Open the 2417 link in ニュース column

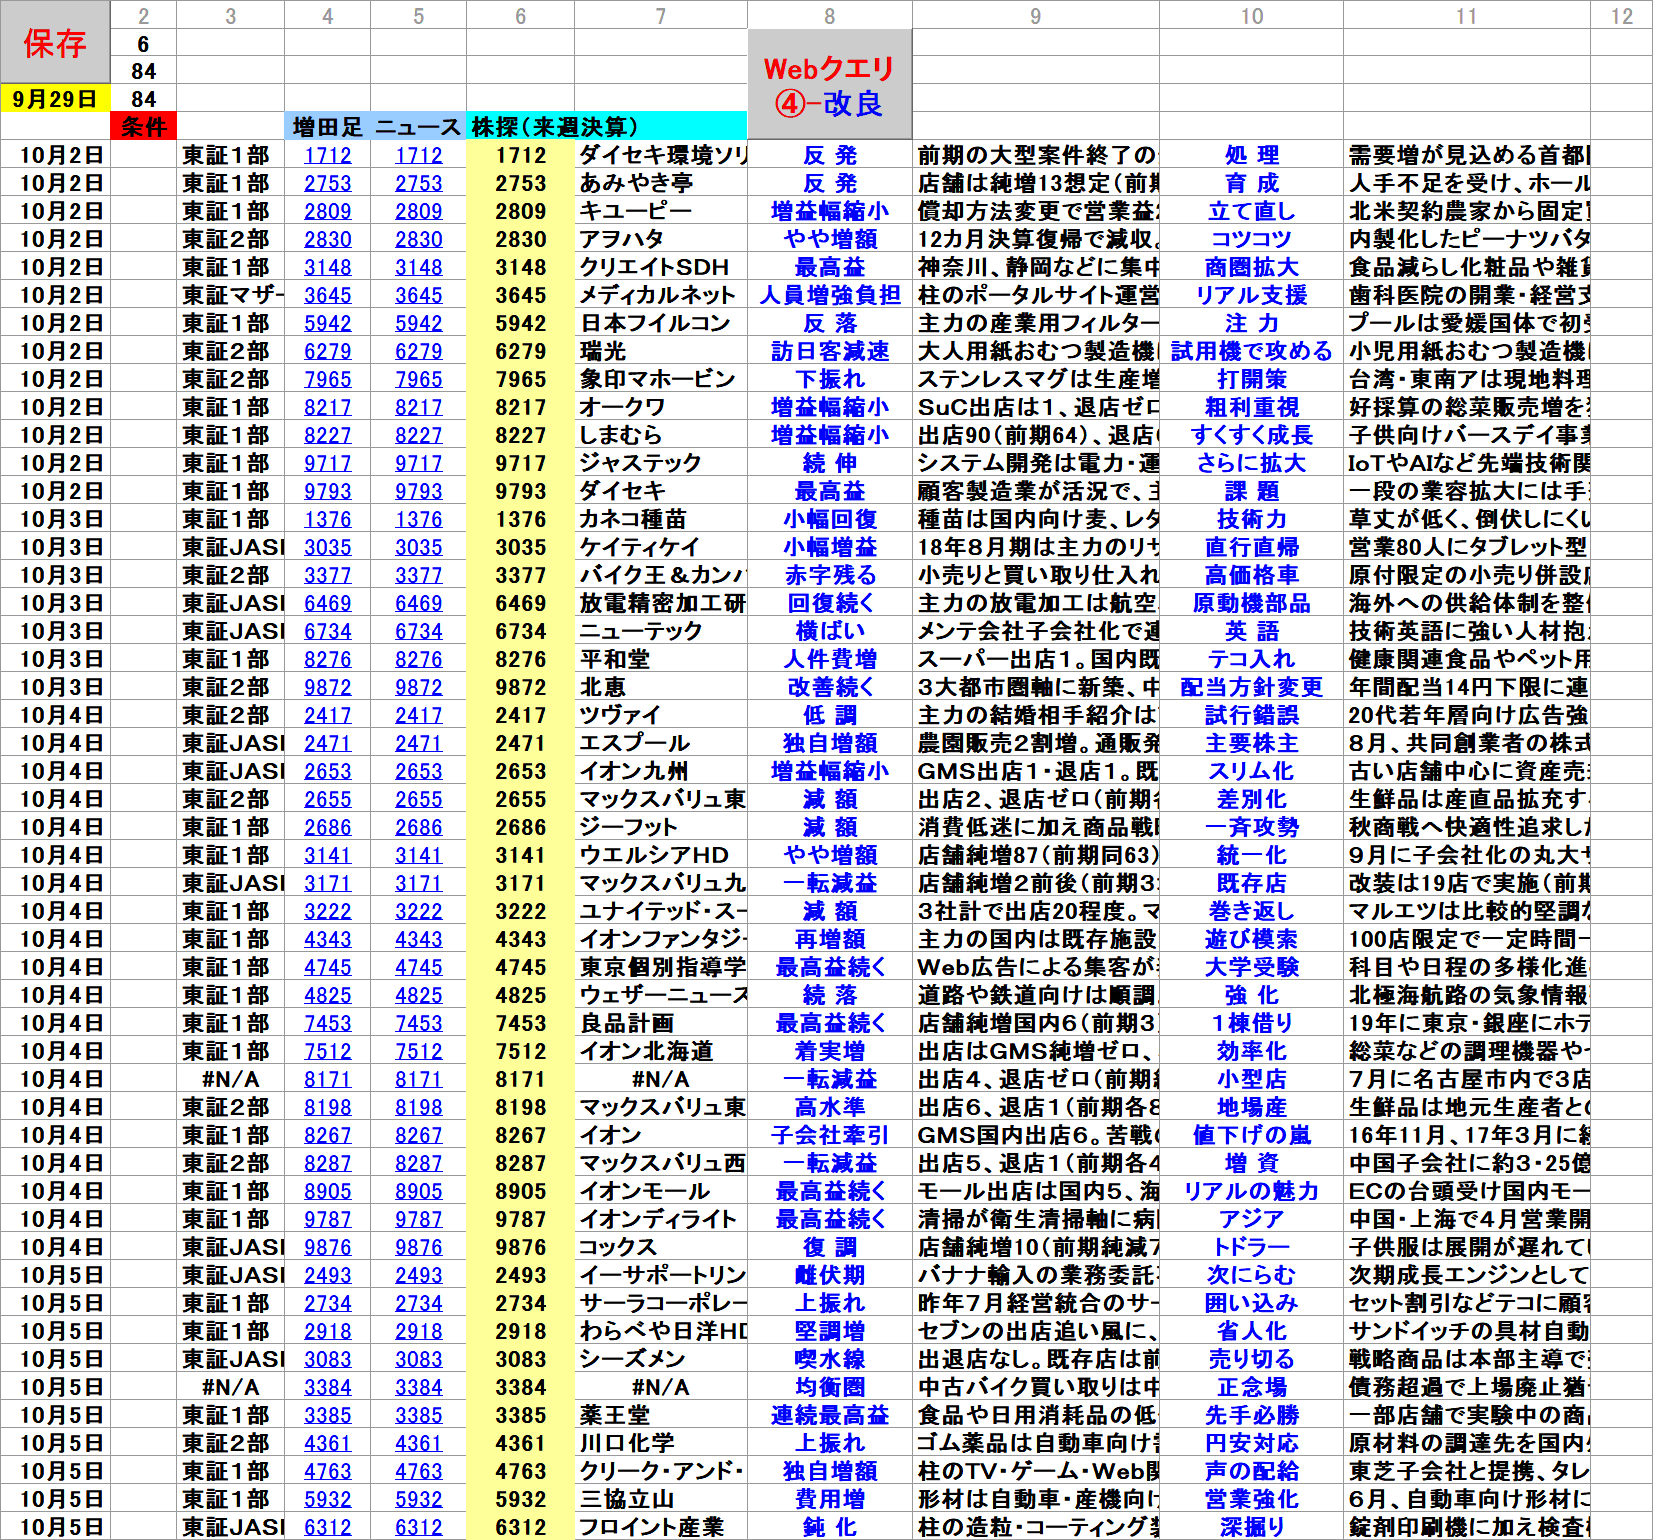[x=418, y=715]
